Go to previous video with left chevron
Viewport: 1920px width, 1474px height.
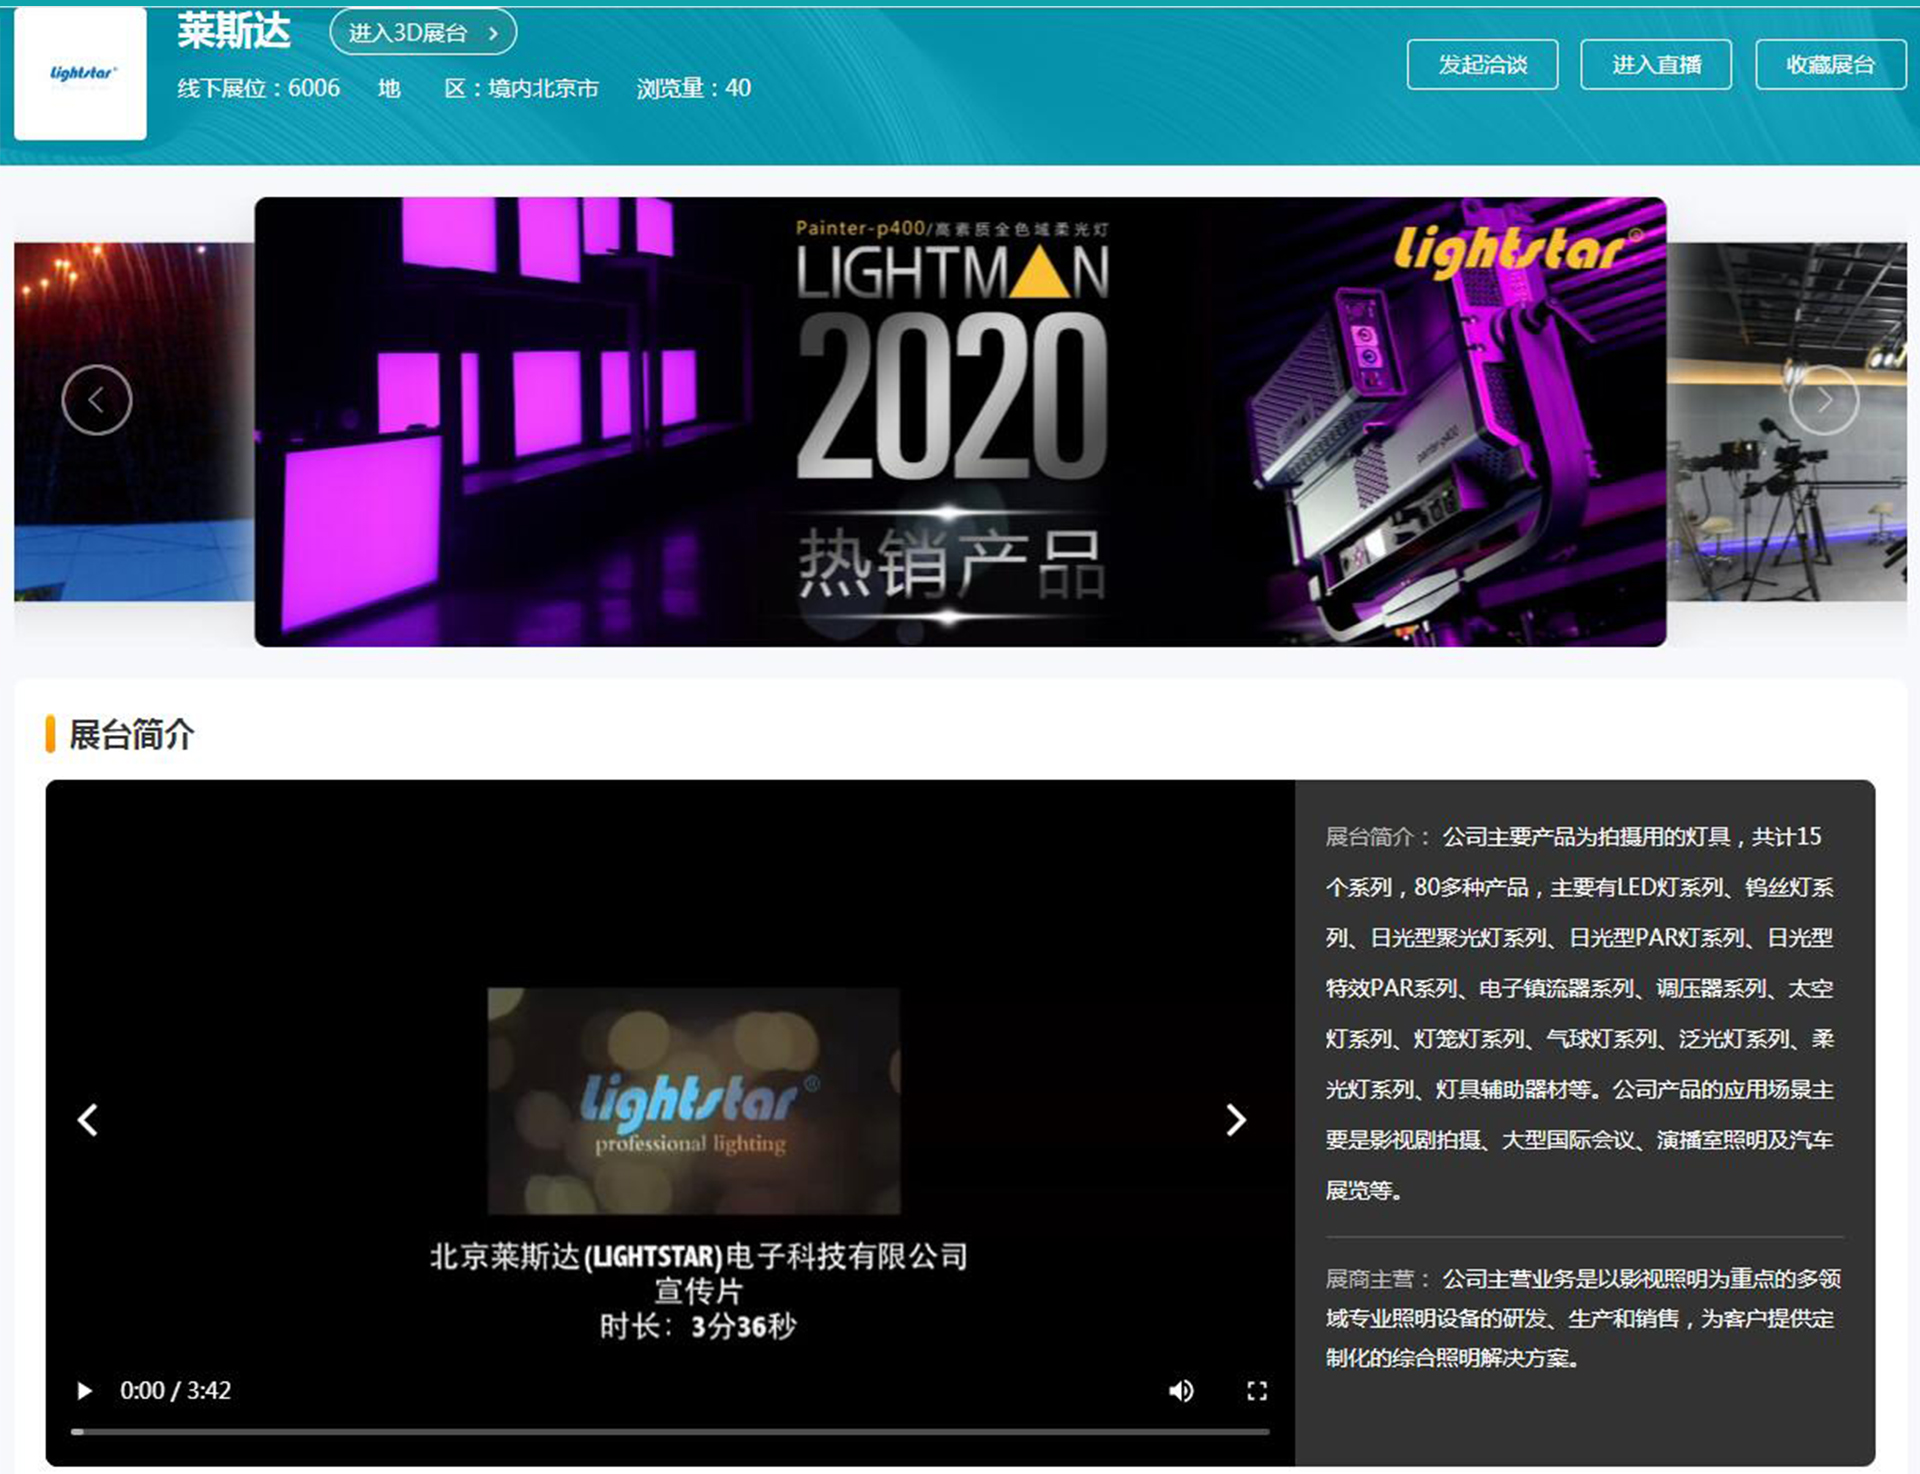[x=88, y=1120]
